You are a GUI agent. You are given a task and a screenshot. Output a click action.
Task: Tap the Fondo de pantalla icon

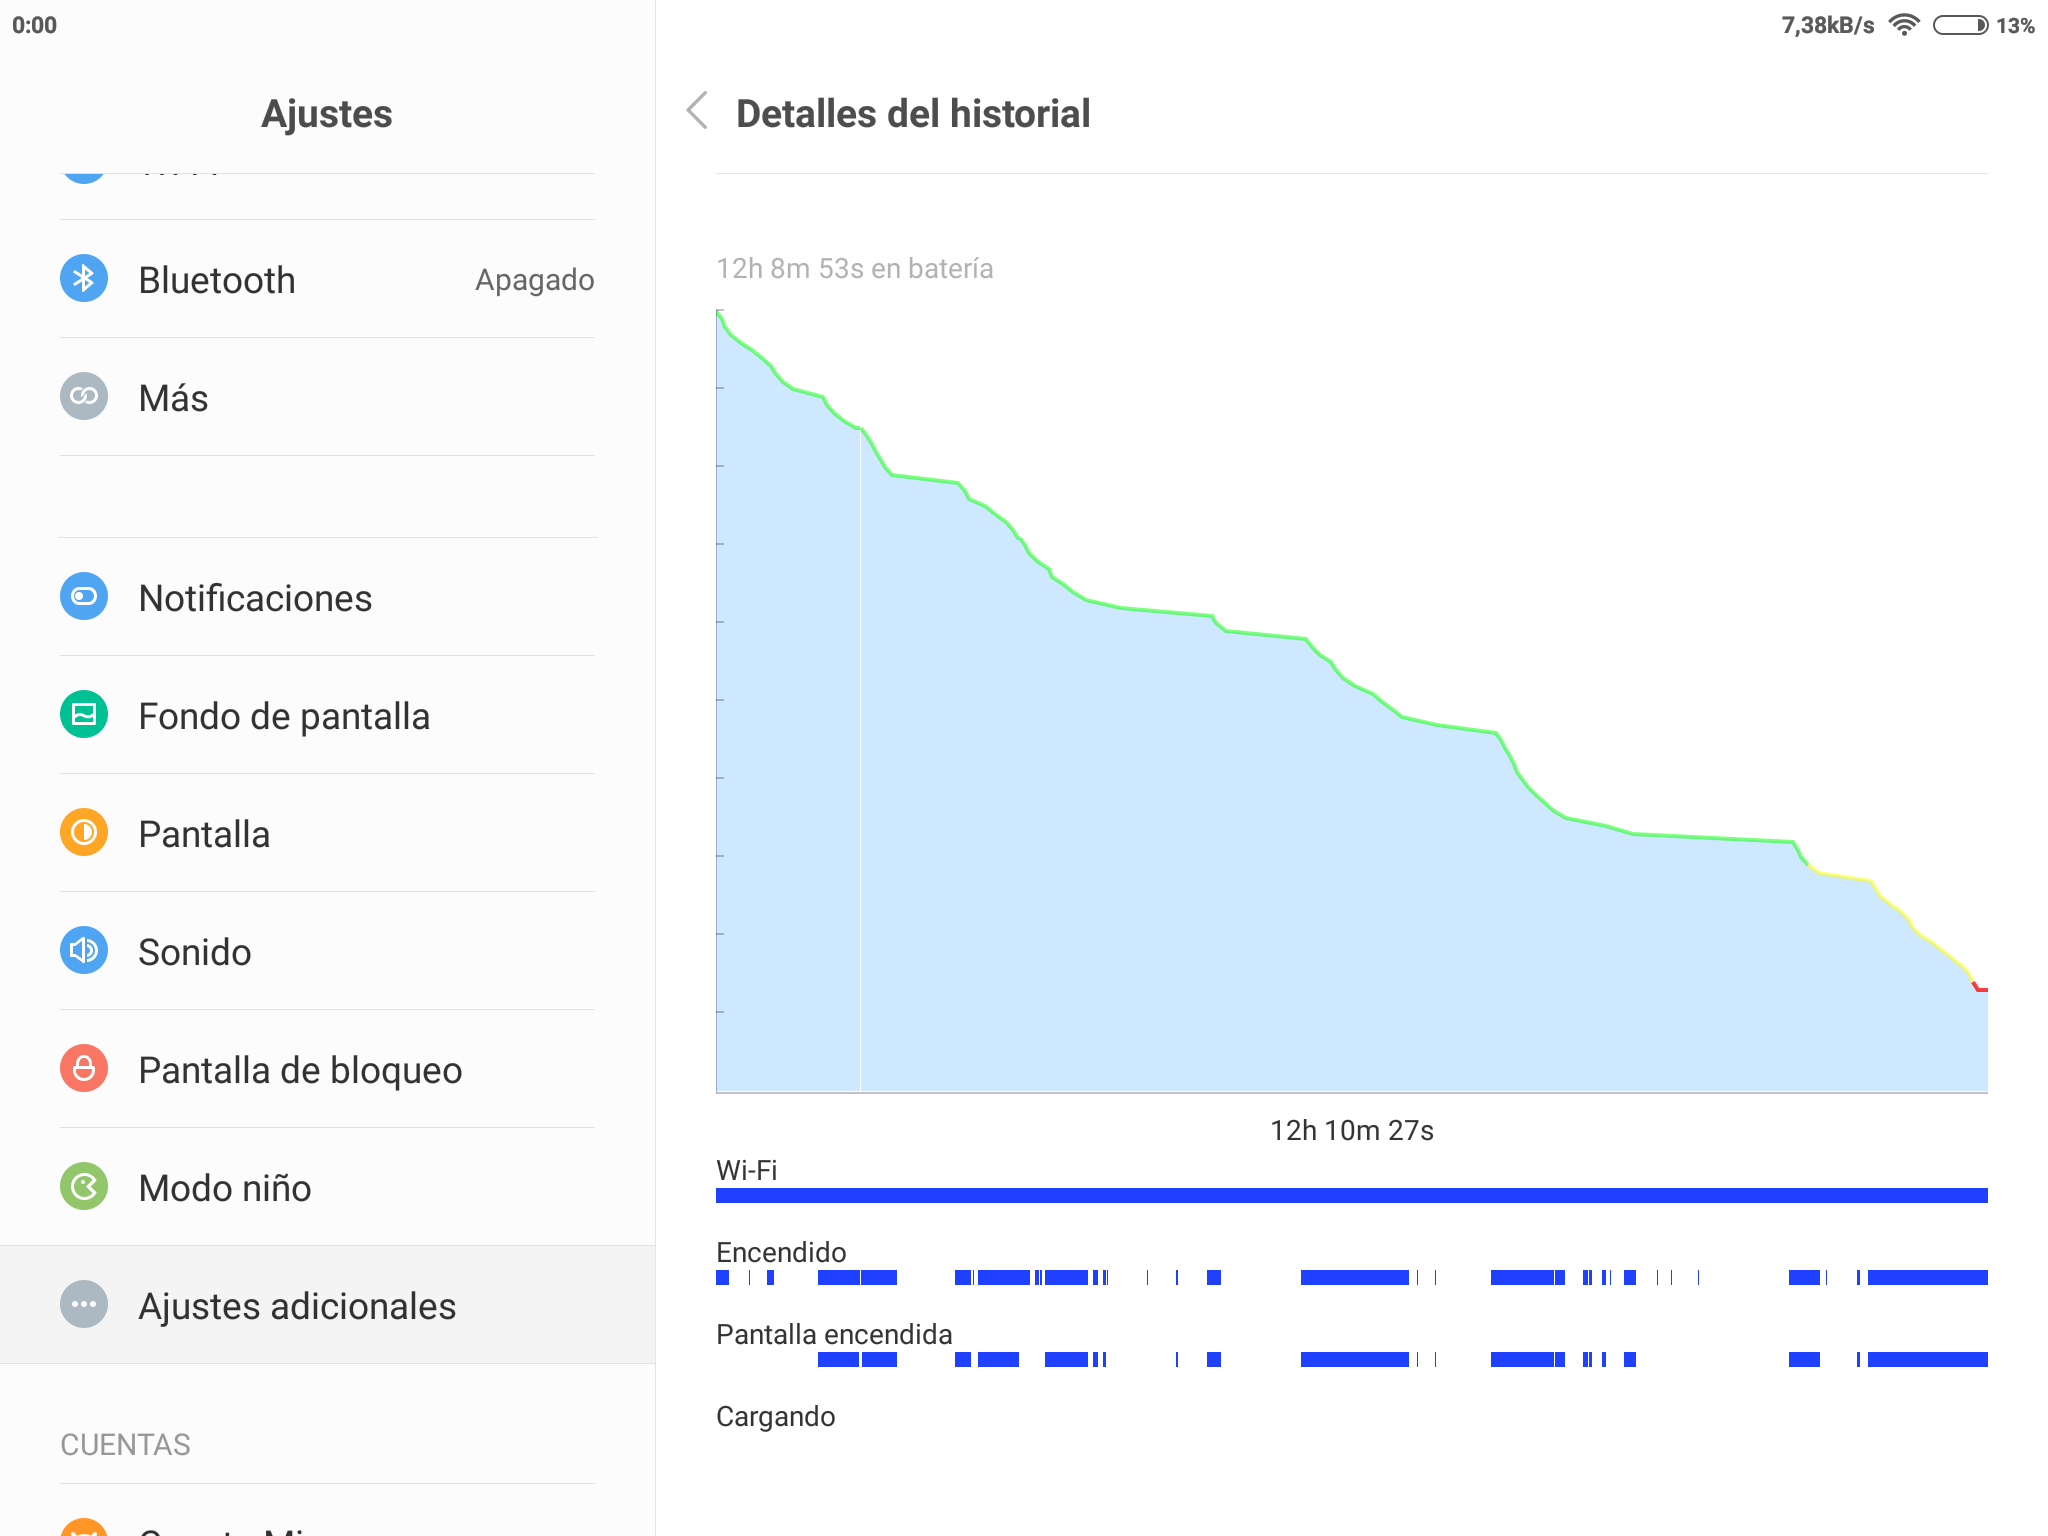click(x=84, y=715)
